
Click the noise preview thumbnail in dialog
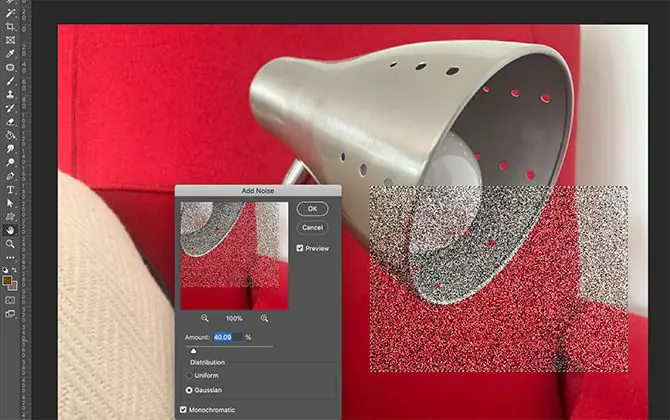234,256
